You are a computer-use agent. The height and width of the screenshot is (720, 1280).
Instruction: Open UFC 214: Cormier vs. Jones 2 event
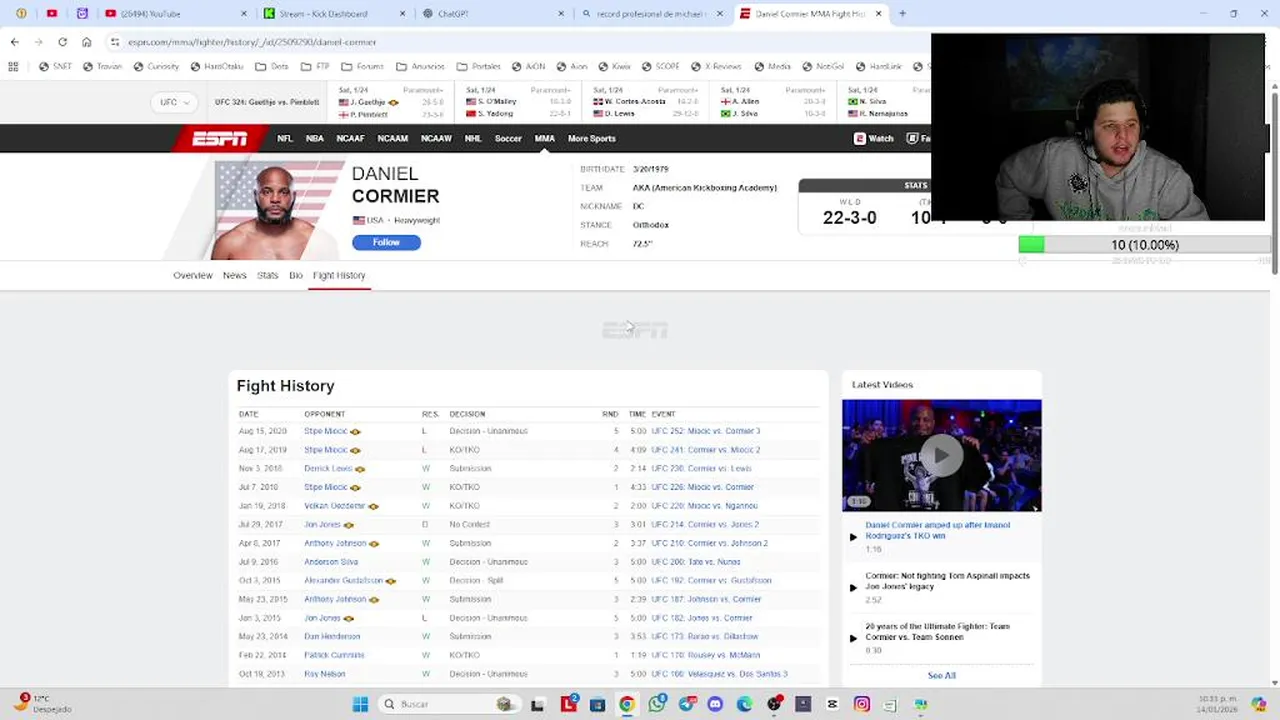pyautogui.click(x=705, y=524)
